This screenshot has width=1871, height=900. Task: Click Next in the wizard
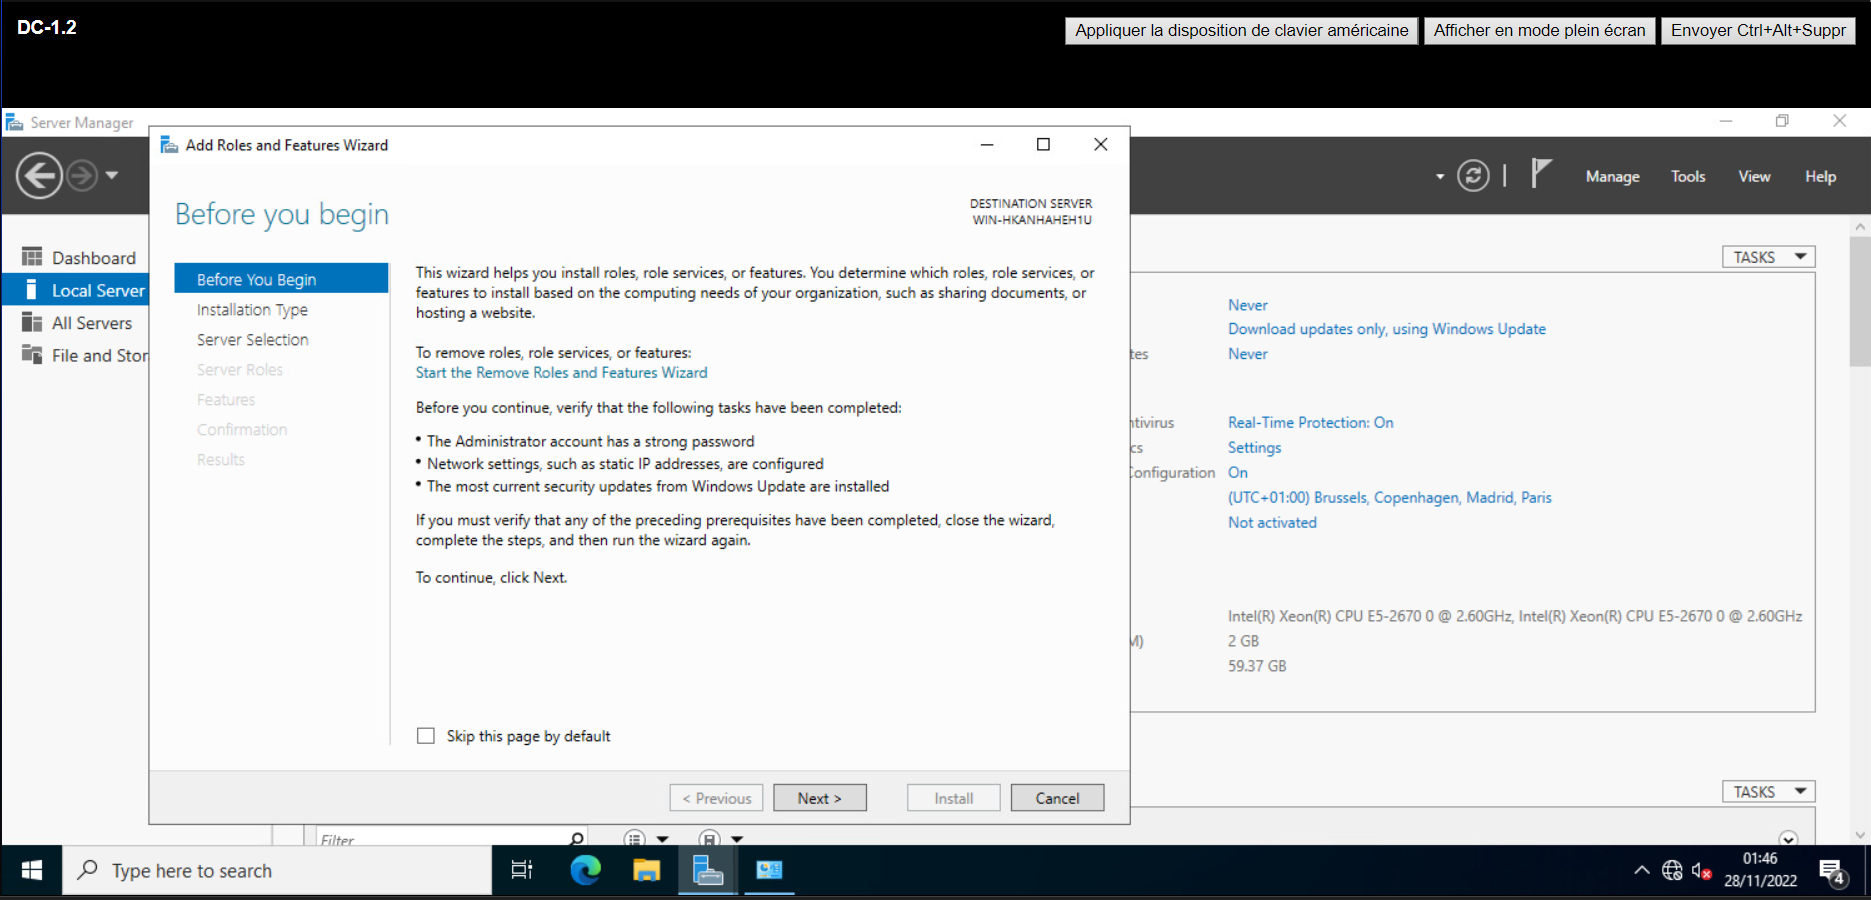[820, 798]
